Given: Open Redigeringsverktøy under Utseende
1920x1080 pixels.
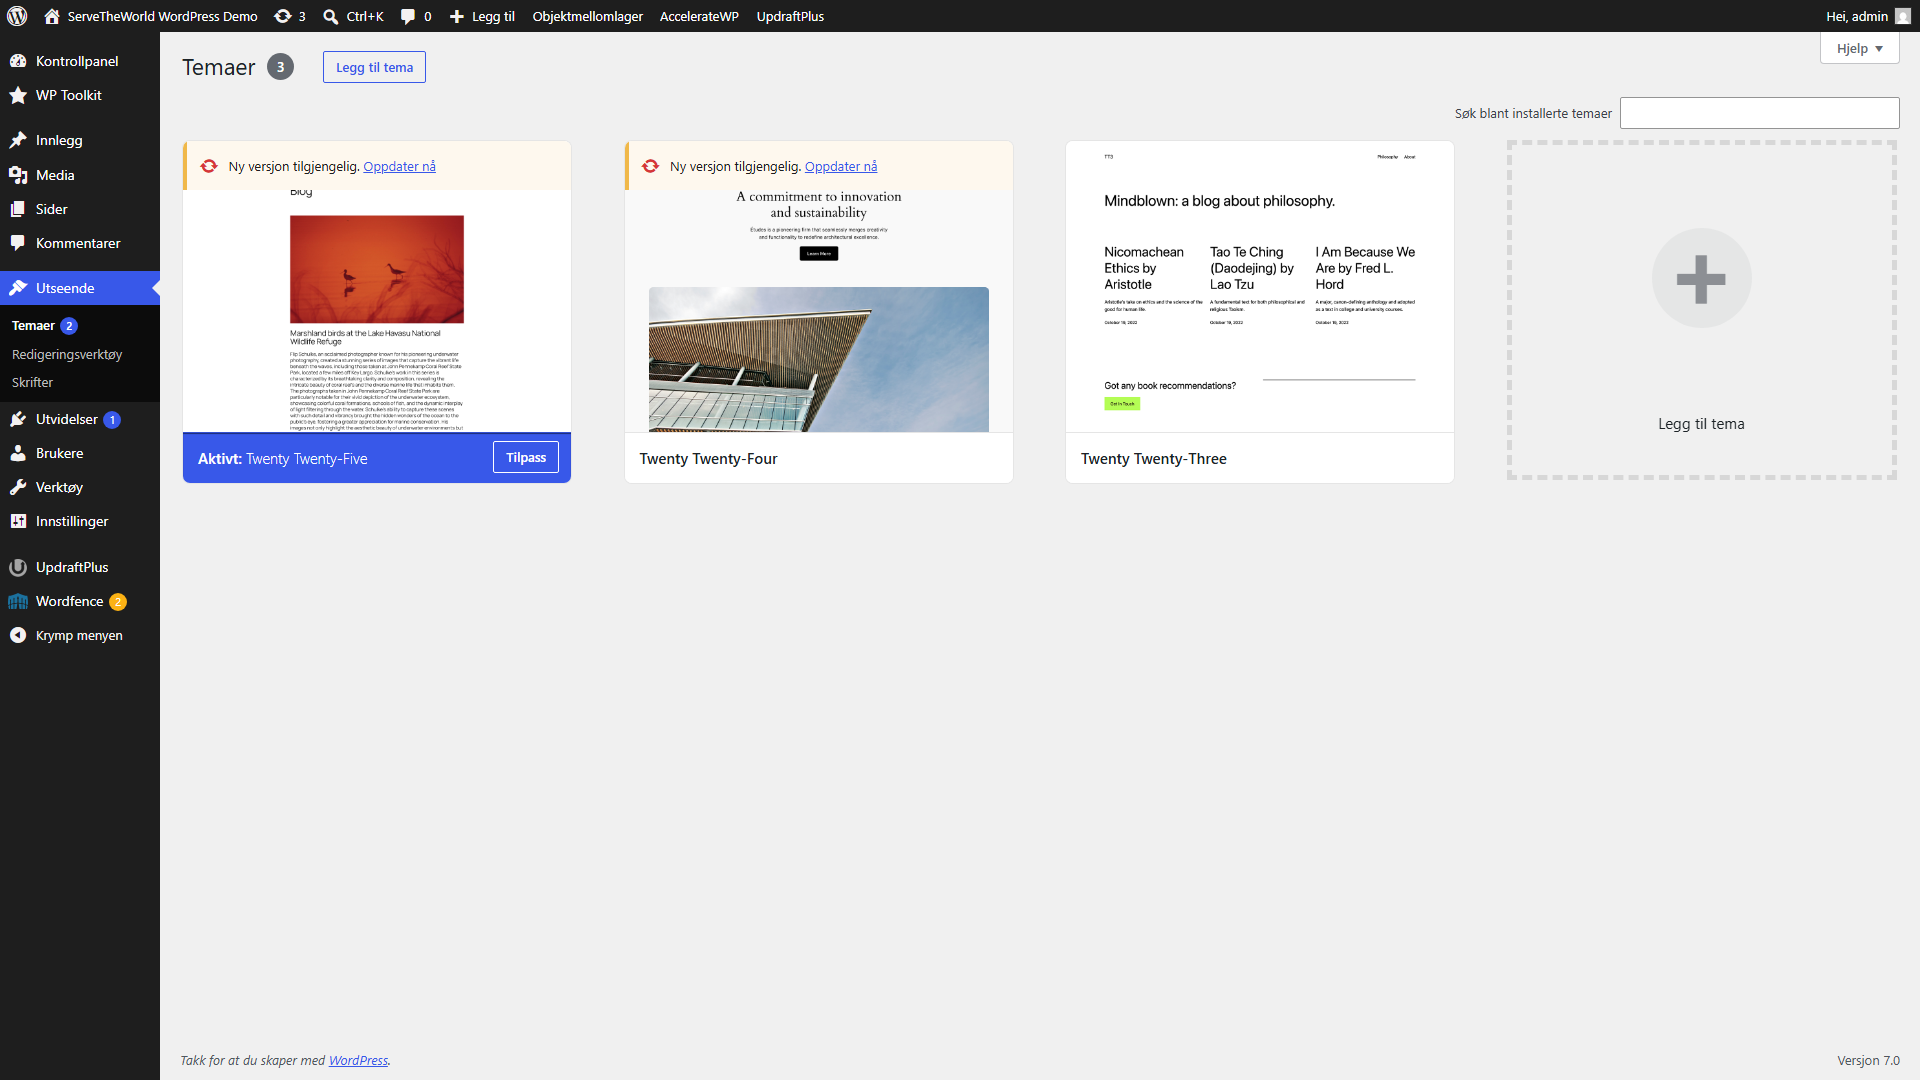Looking at the screenshot, I should [x=67, y=354].
